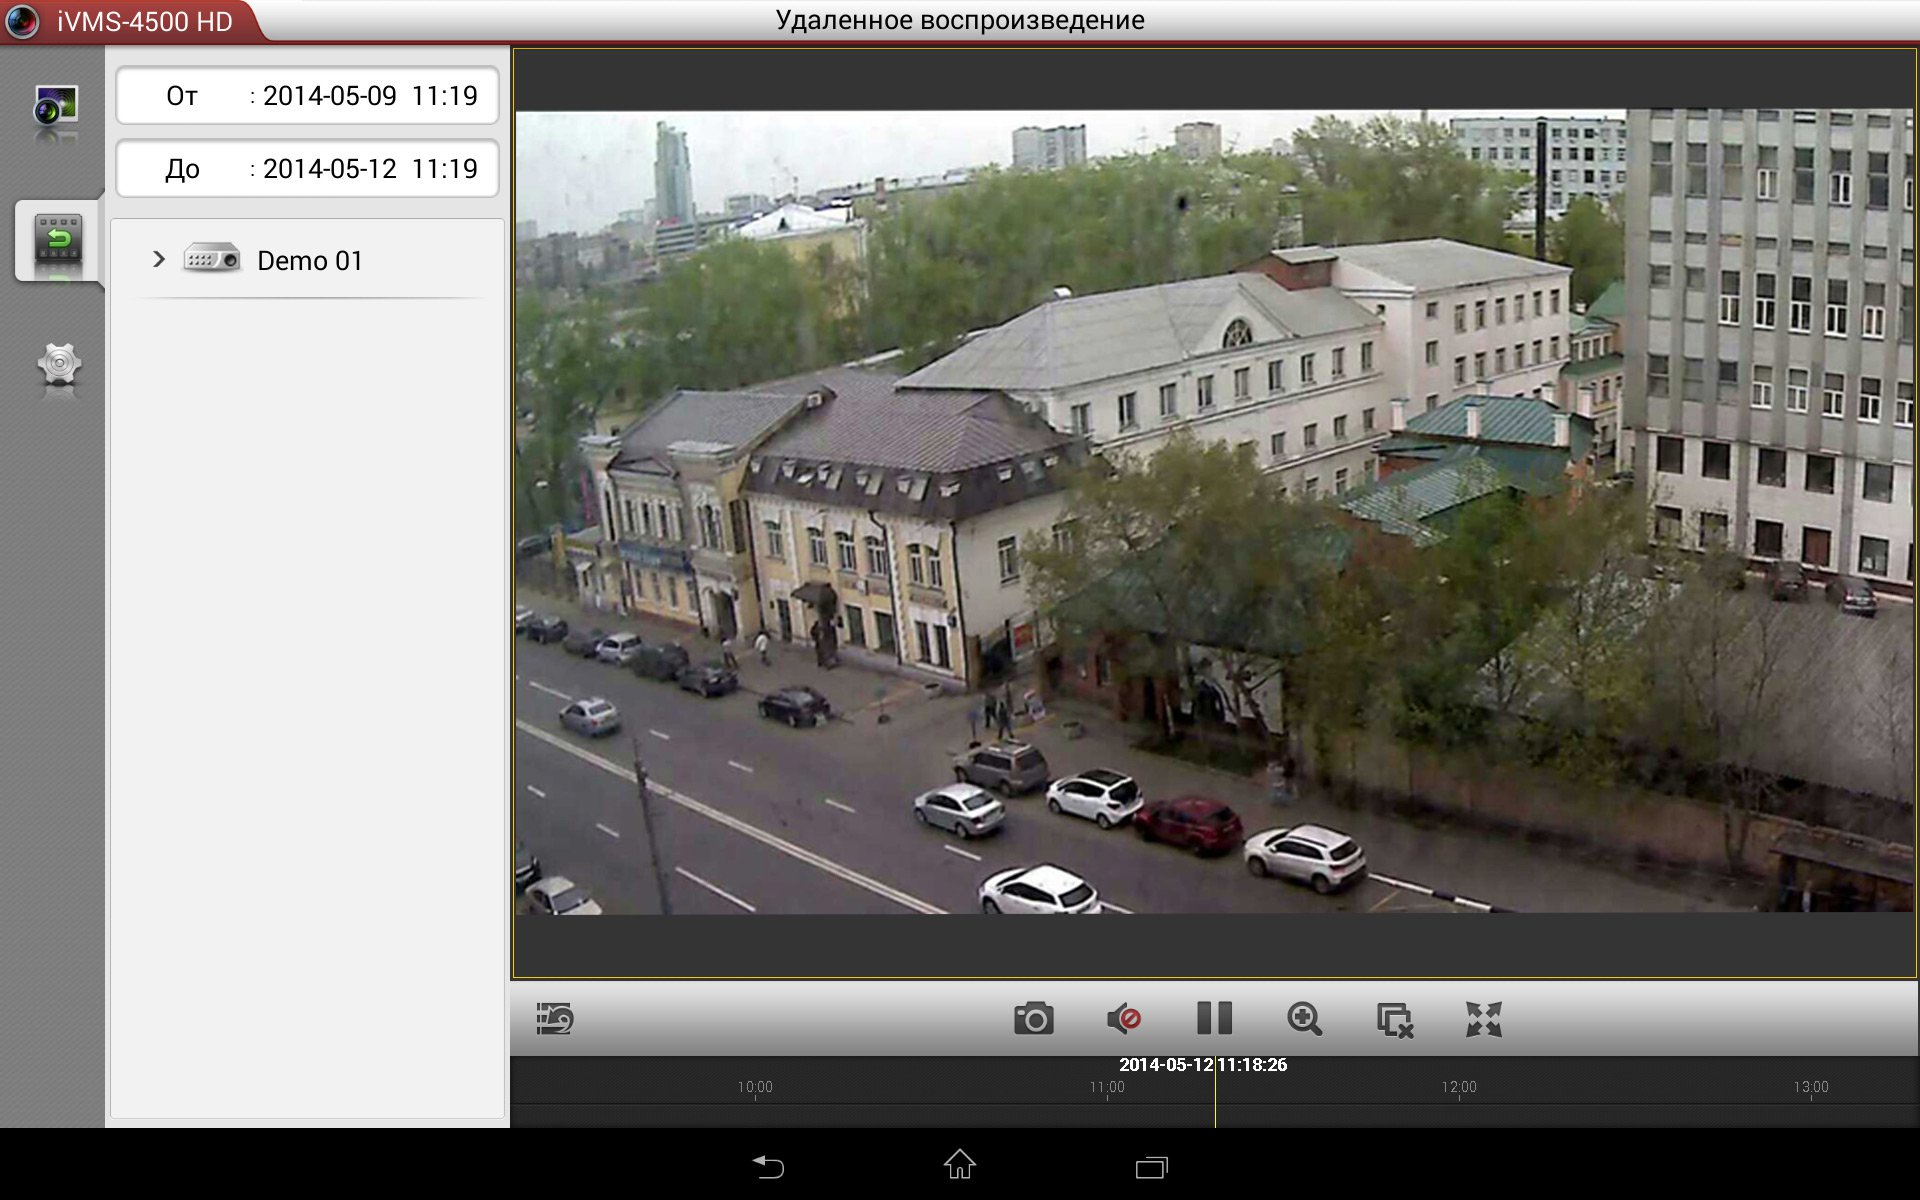The width and height of the screenshot is (1920, 1200).
Task: Tap the Android back button
Action: point(768,1166)
